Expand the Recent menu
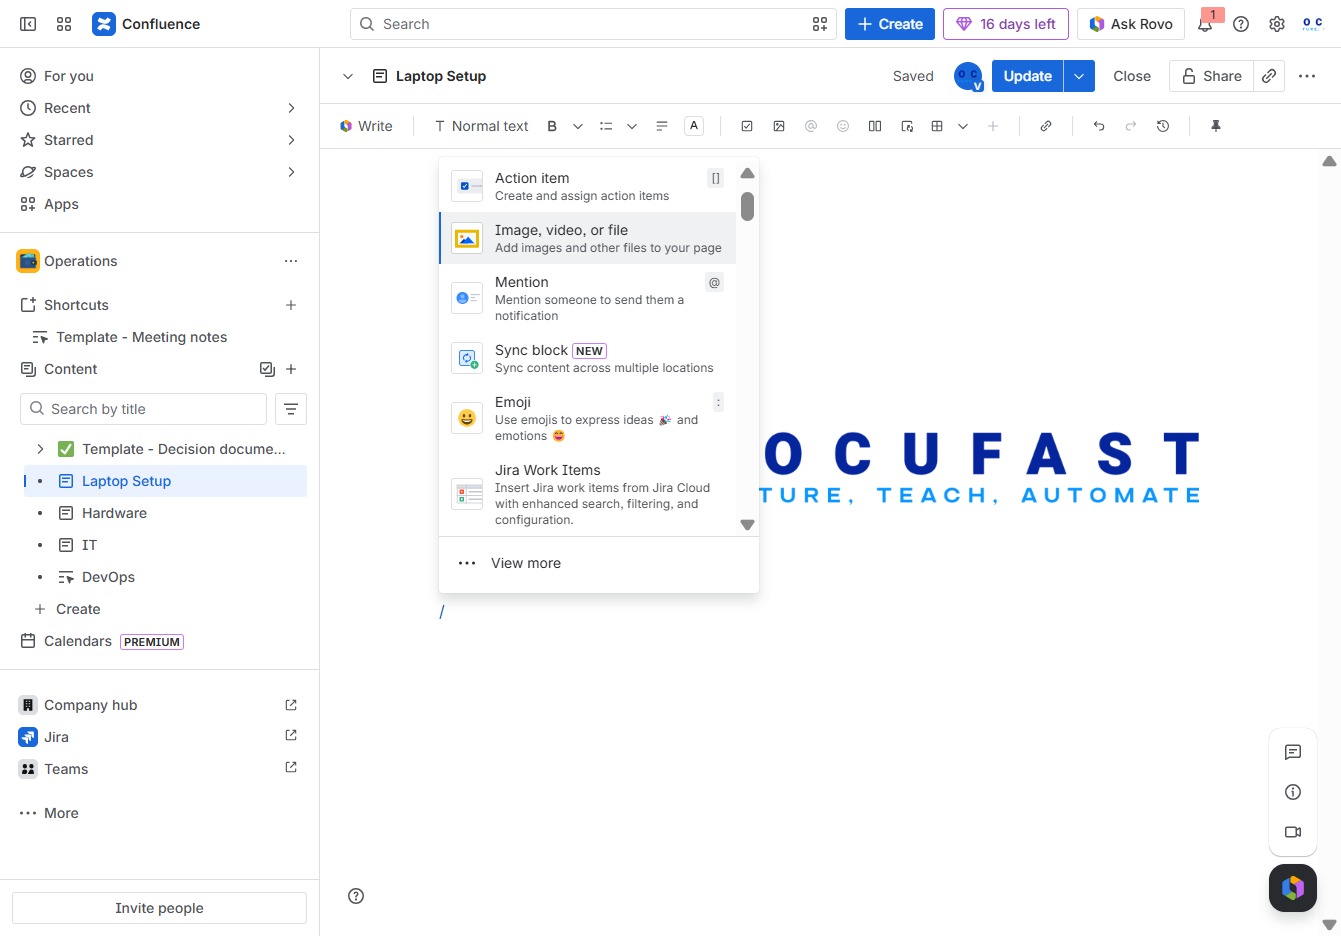Screen dimensions: 1341x936 click(291, 108)
